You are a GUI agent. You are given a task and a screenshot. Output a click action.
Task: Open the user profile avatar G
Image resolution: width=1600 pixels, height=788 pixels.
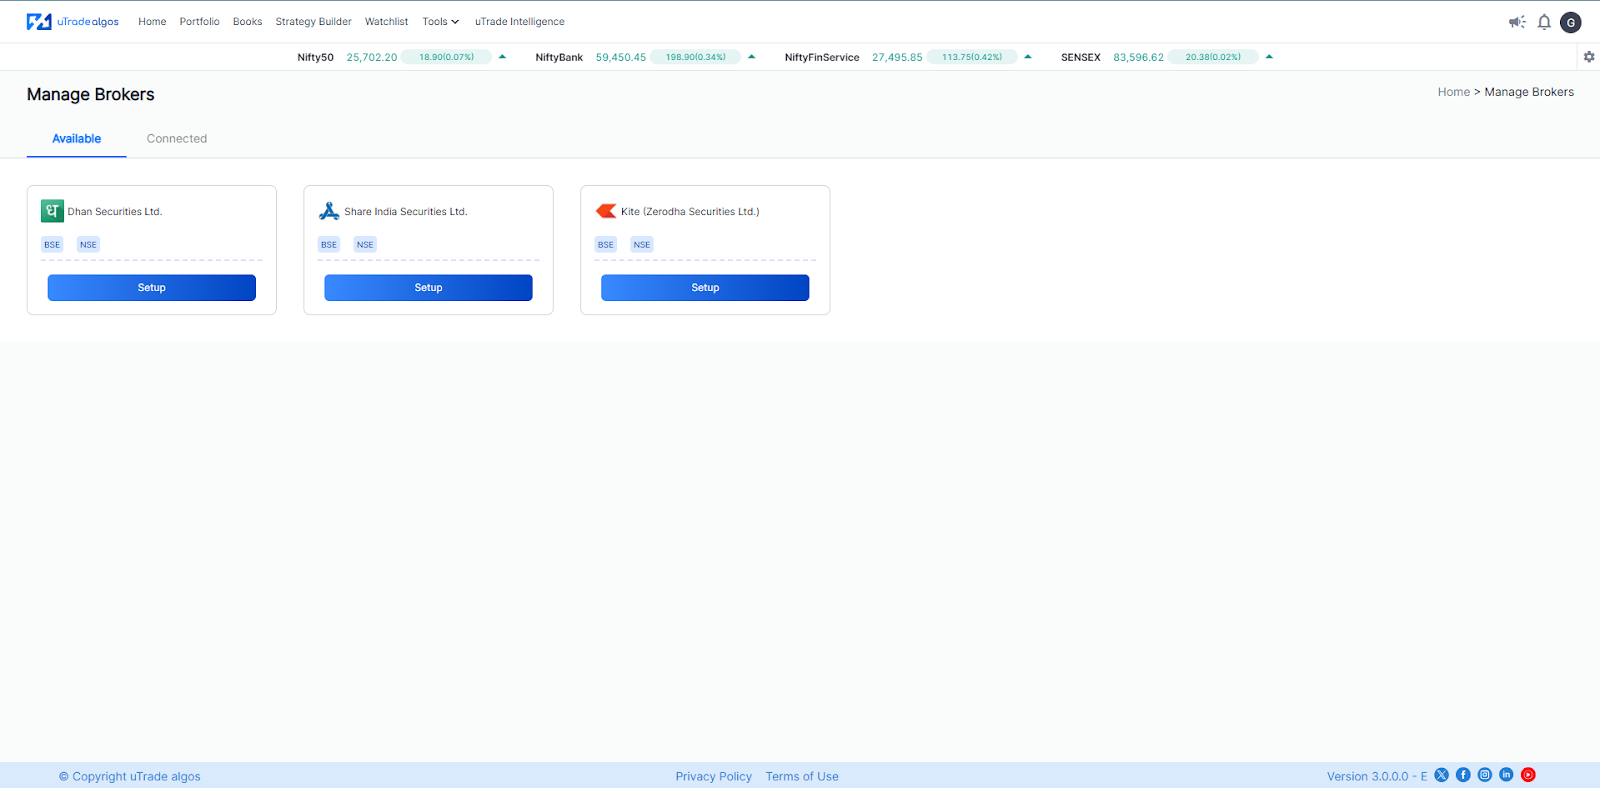[x=1571, y=22]
